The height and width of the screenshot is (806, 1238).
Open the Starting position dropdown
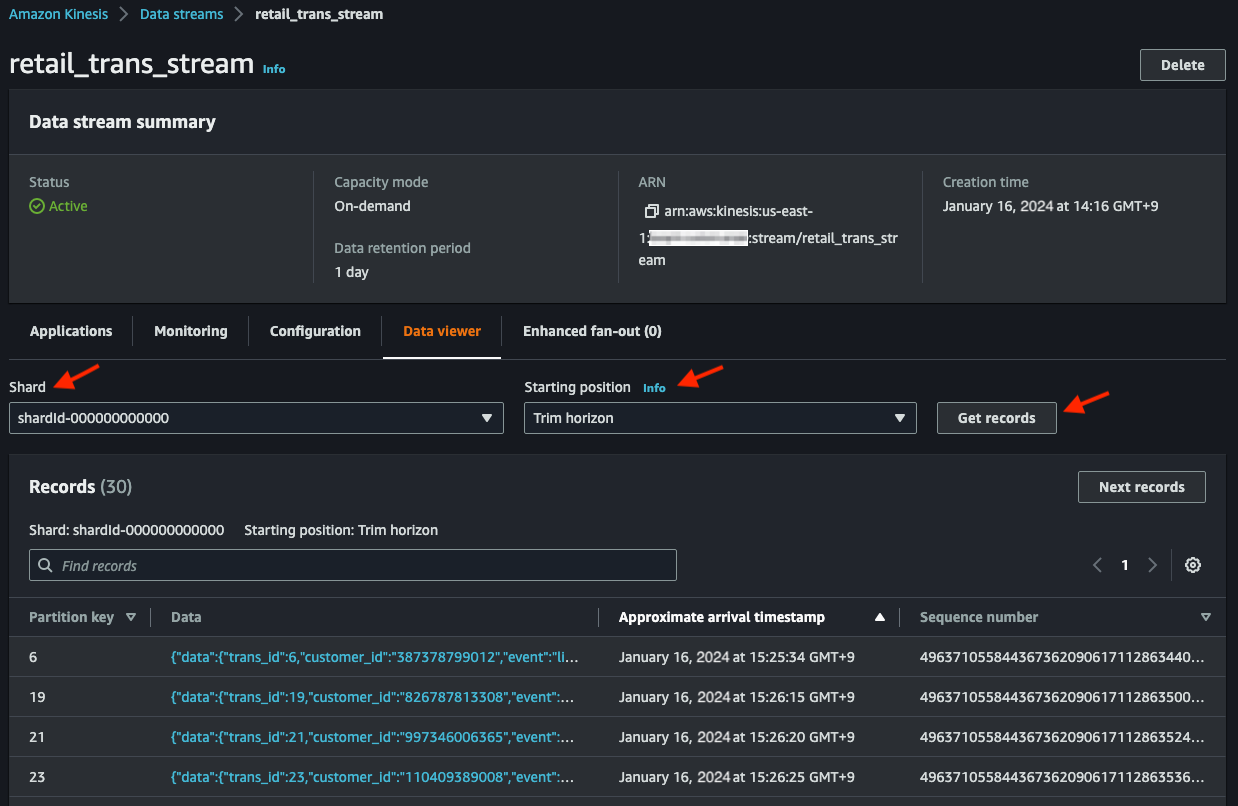(x=720, y=418)
